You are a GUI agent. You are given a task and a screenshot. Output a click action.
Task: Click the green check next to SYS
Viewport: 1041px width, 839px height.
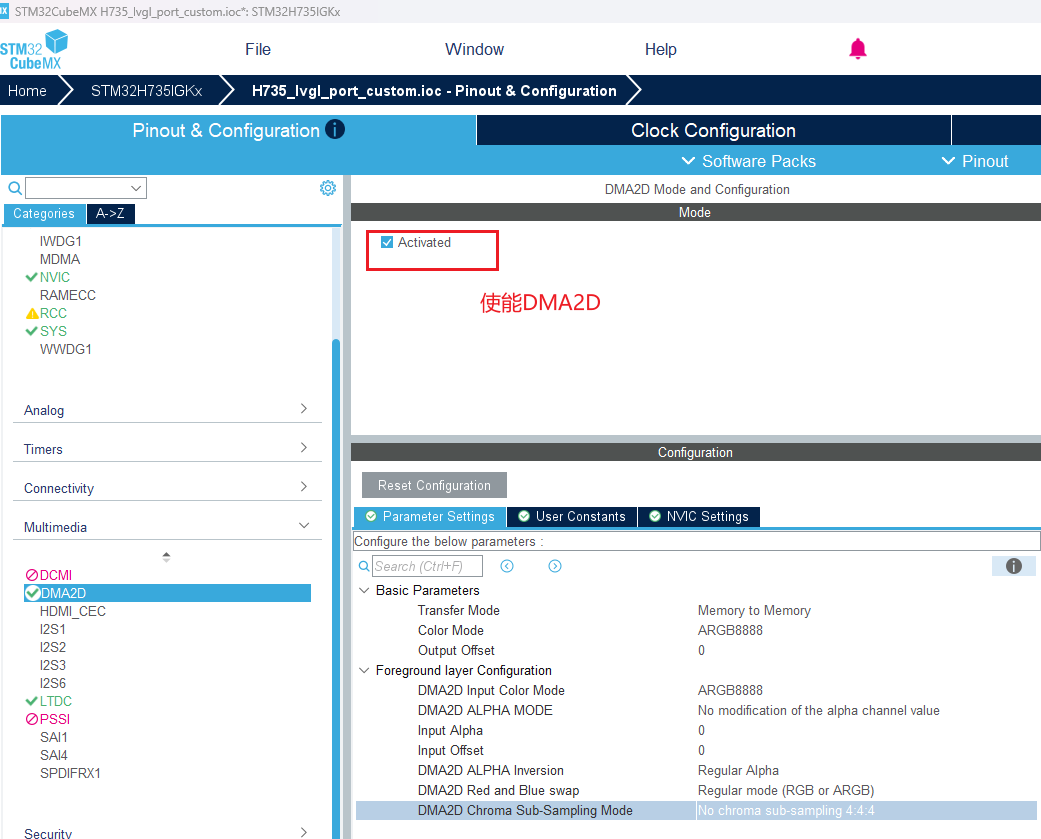point(31,331)
